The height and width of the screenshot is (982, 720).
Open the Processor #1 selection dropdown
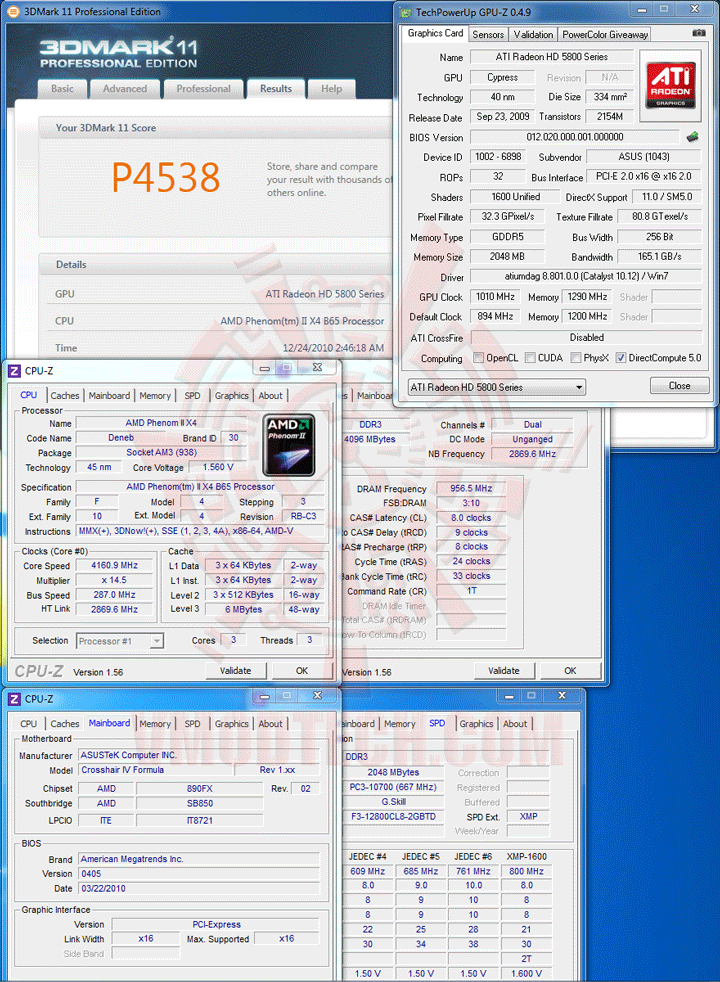(120, 641)
